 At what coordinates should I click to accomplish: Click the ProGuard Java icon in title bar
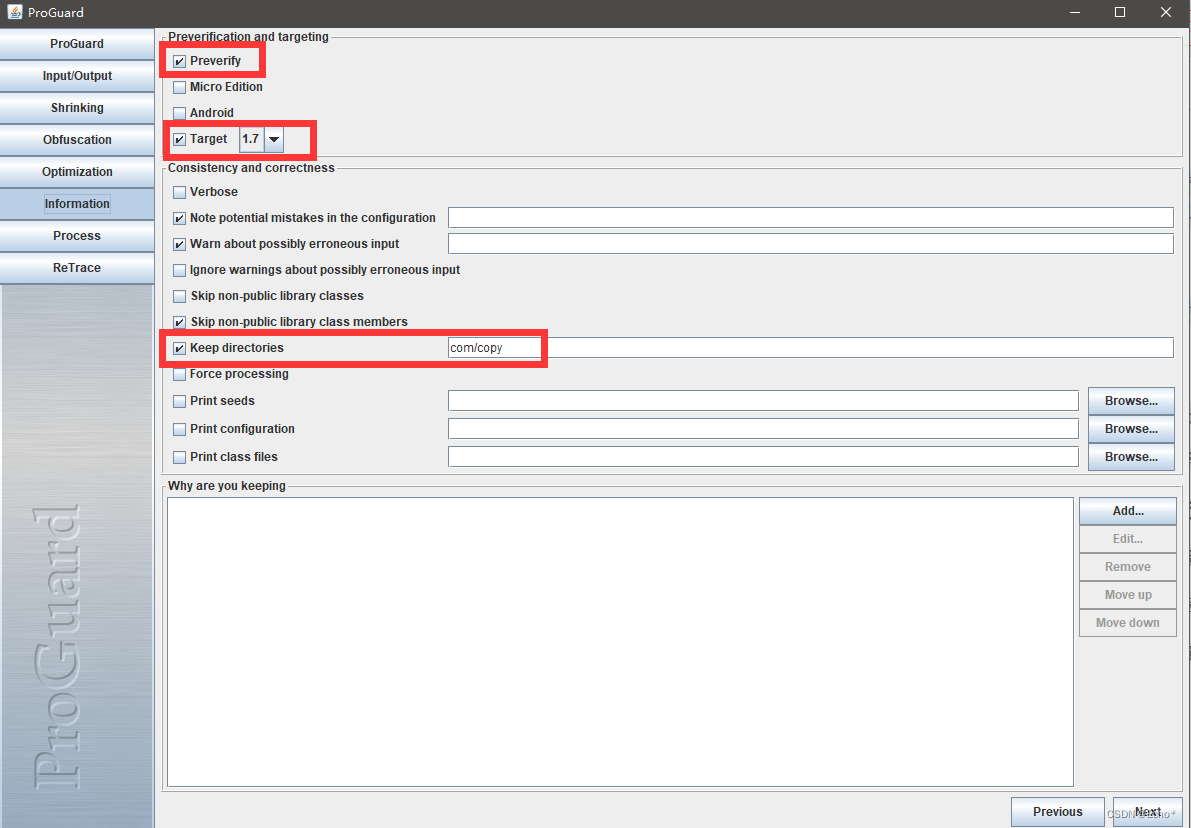pos(14,12)
